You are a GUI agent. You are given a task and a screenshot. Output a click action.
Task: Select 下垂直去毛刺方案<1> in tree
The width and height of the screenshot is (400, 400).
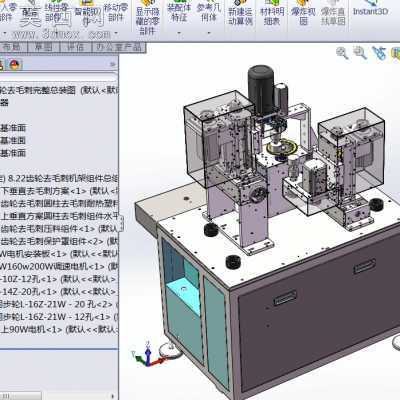[x=59, y=191]
